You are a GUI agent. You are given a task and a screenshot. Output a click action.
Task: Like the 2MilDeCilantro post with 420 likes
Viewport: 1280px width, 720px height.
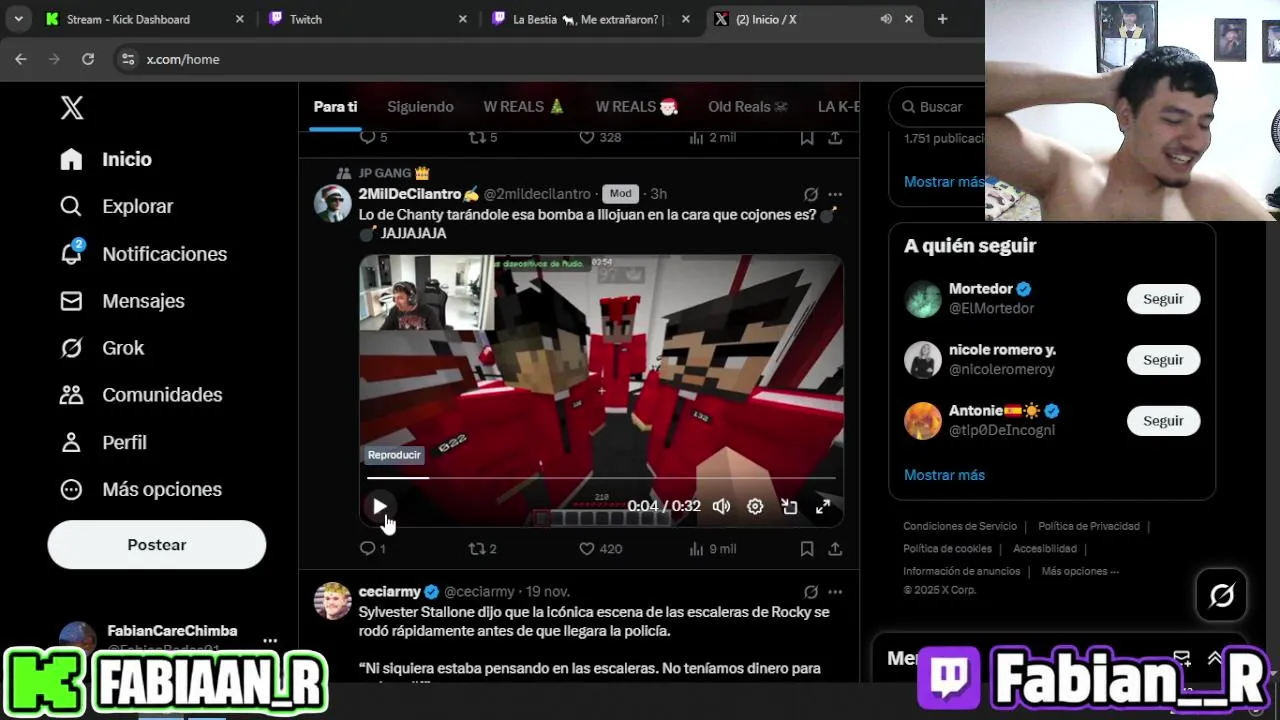[600, 548]
